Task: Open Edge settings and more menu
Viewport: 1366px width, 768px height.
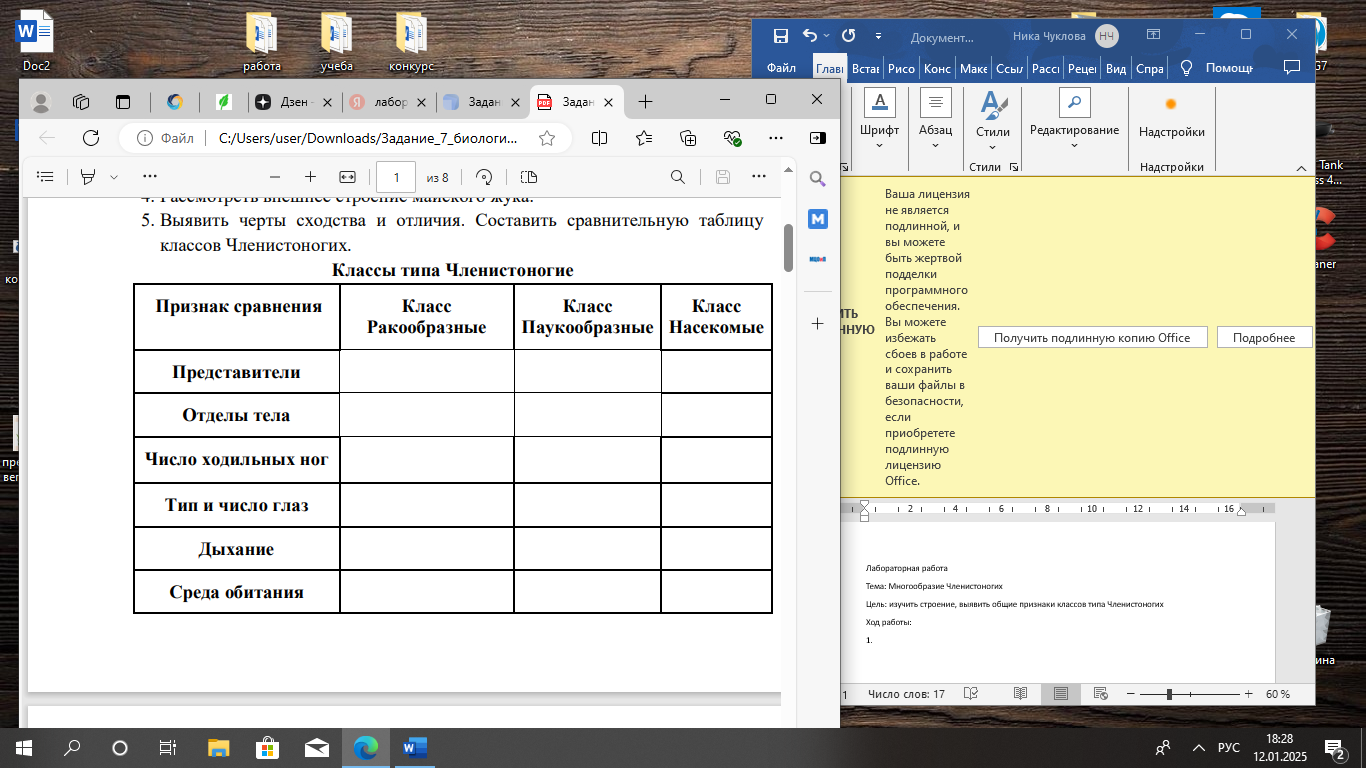Action: tap(776, 138)
